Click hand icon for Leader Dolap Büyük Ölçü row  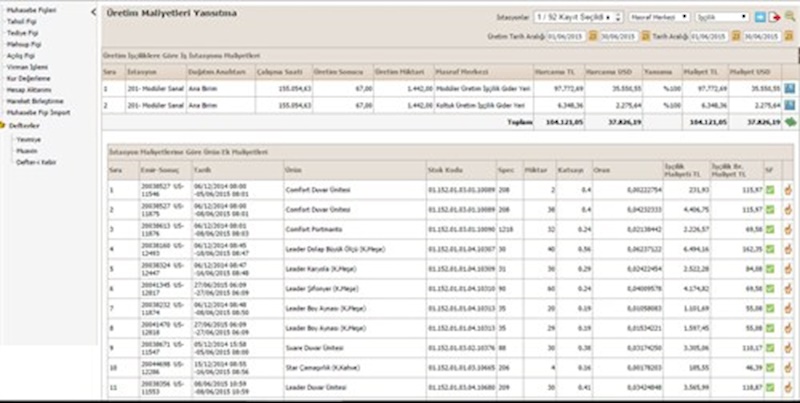(x=787, y=249)
